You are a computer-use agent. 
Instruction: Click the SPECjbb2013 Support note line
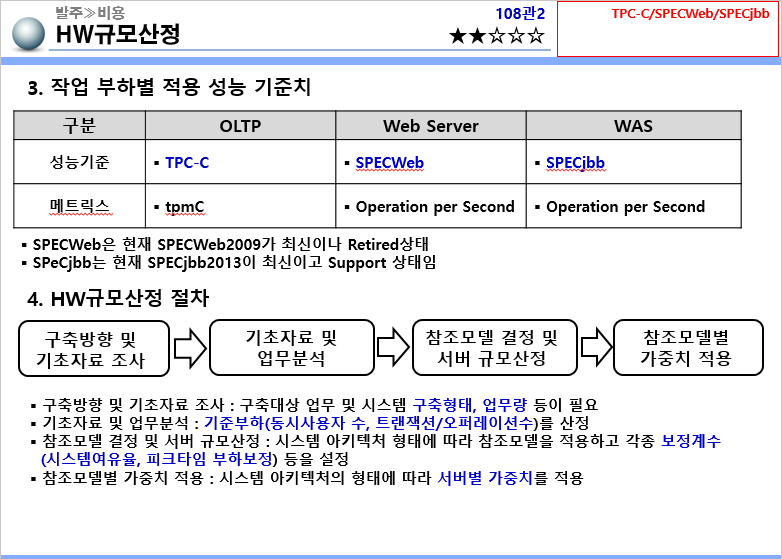pos(229,262)
